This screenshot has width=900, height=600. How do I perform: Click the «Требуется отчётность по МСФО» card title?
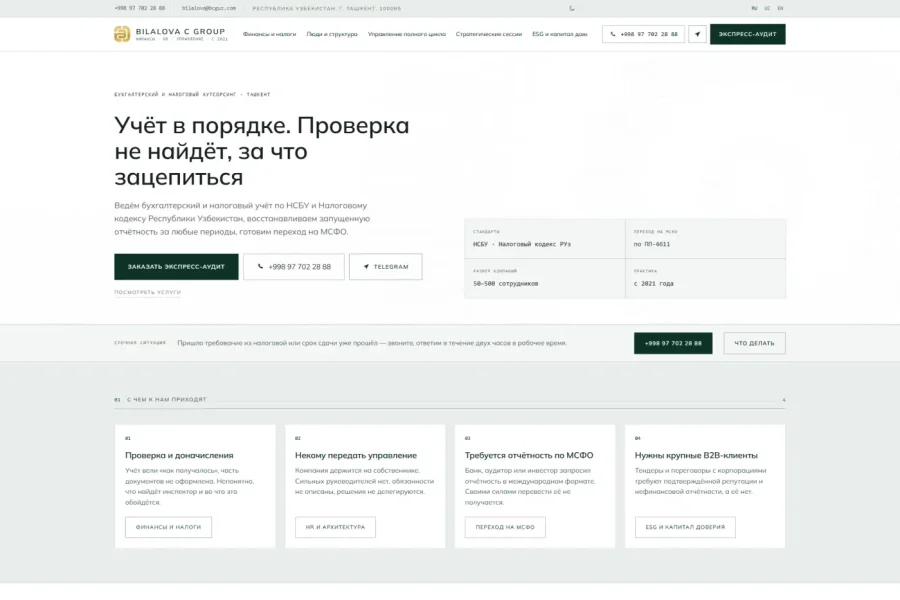click(529, 455)
